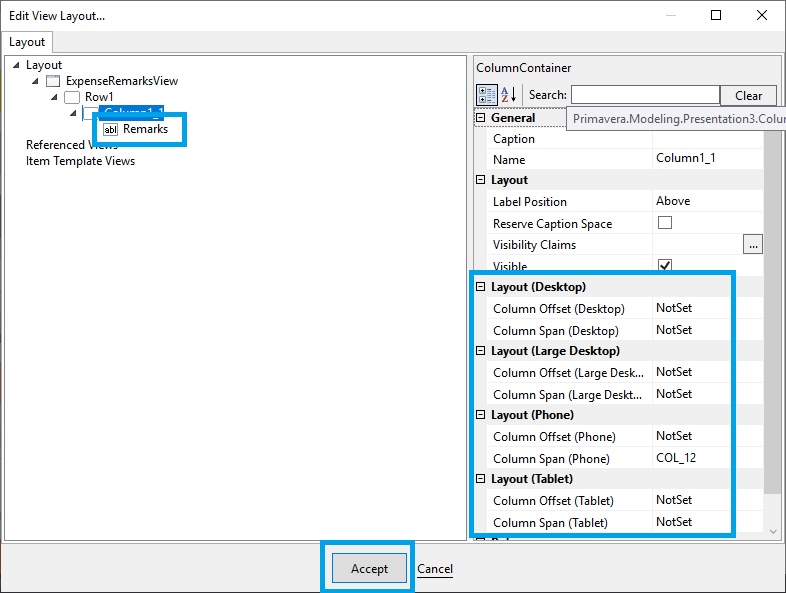This screenshot has width=786, height=593.
Task: Select the ExpenseRemarksView tree label
Action: coord(122,81)
